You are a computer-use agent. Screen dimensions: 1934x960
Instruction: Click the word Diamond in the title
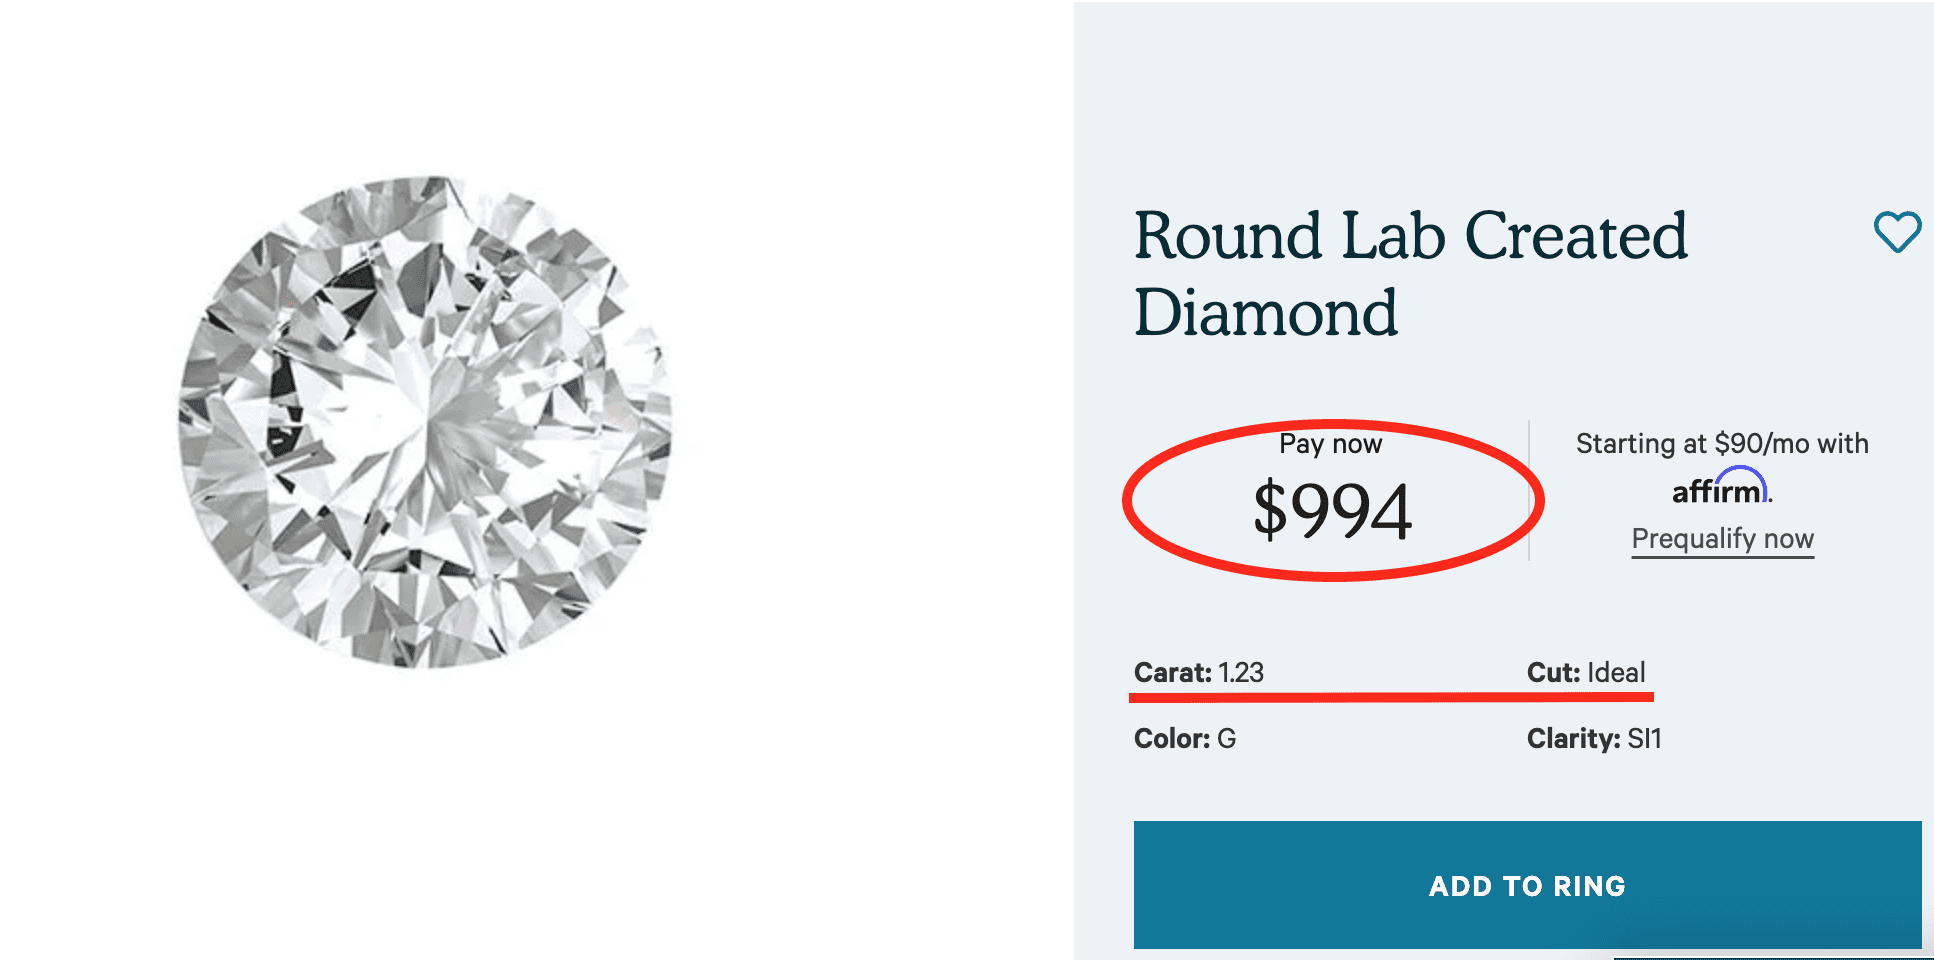click(1265, 313)
